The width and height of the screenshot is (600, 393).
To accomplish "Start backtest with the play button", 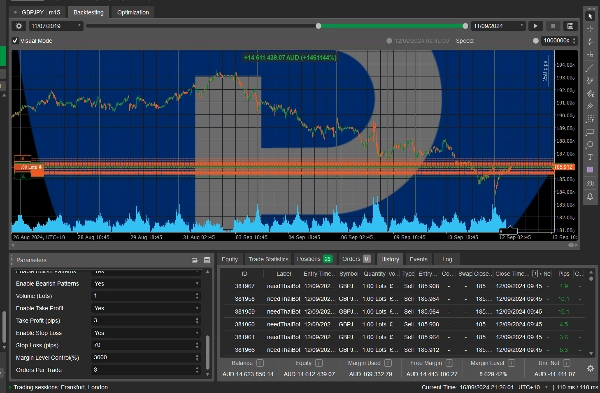I will click(x=535, y=26).
